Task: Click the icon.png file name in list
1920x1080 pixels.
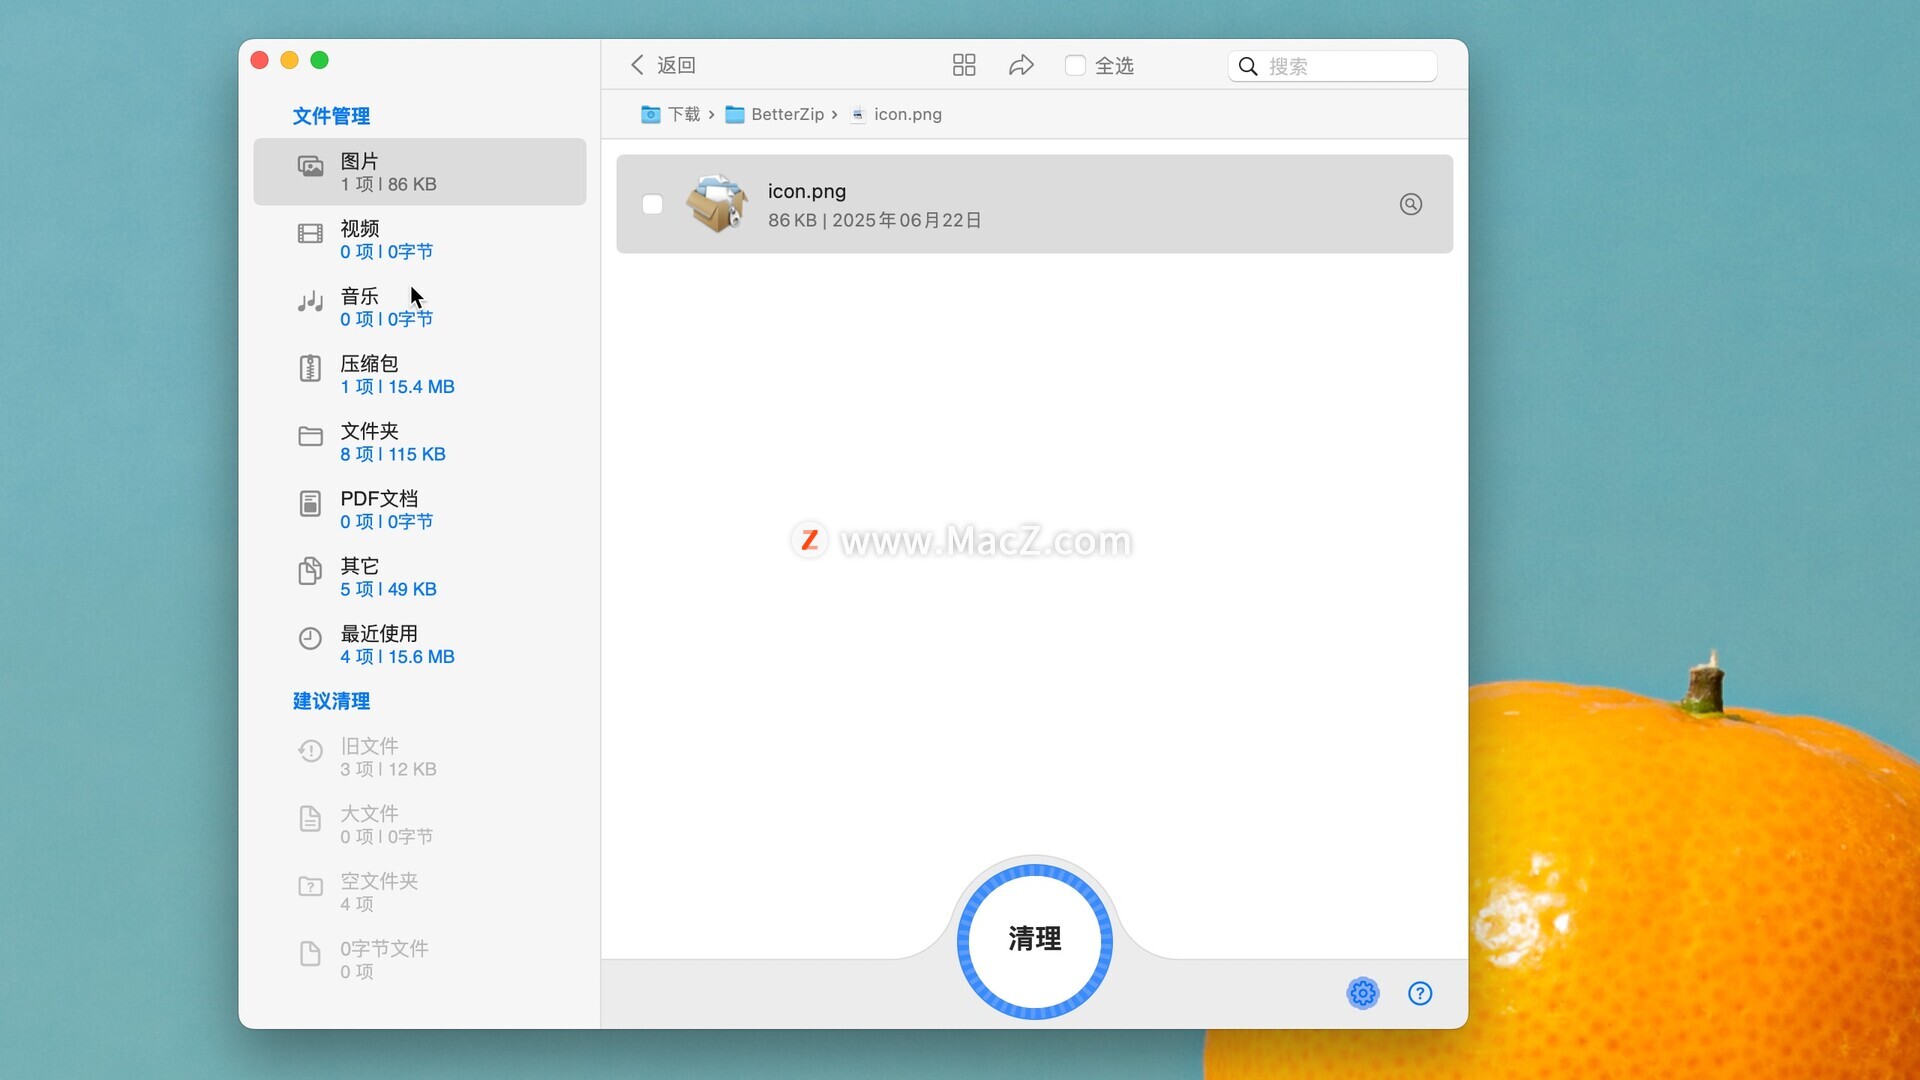Action: (x=807, y=191)
